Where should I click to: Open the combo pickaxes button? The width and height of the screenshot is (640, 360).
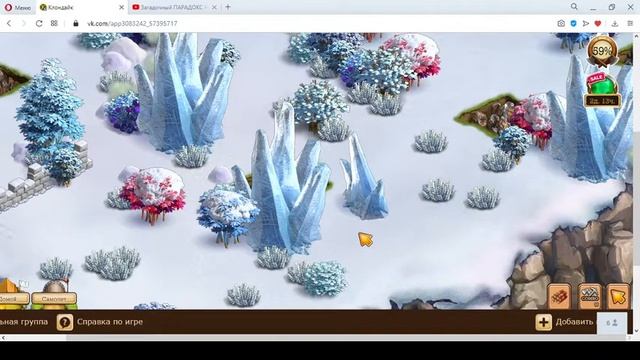(589, 296)
